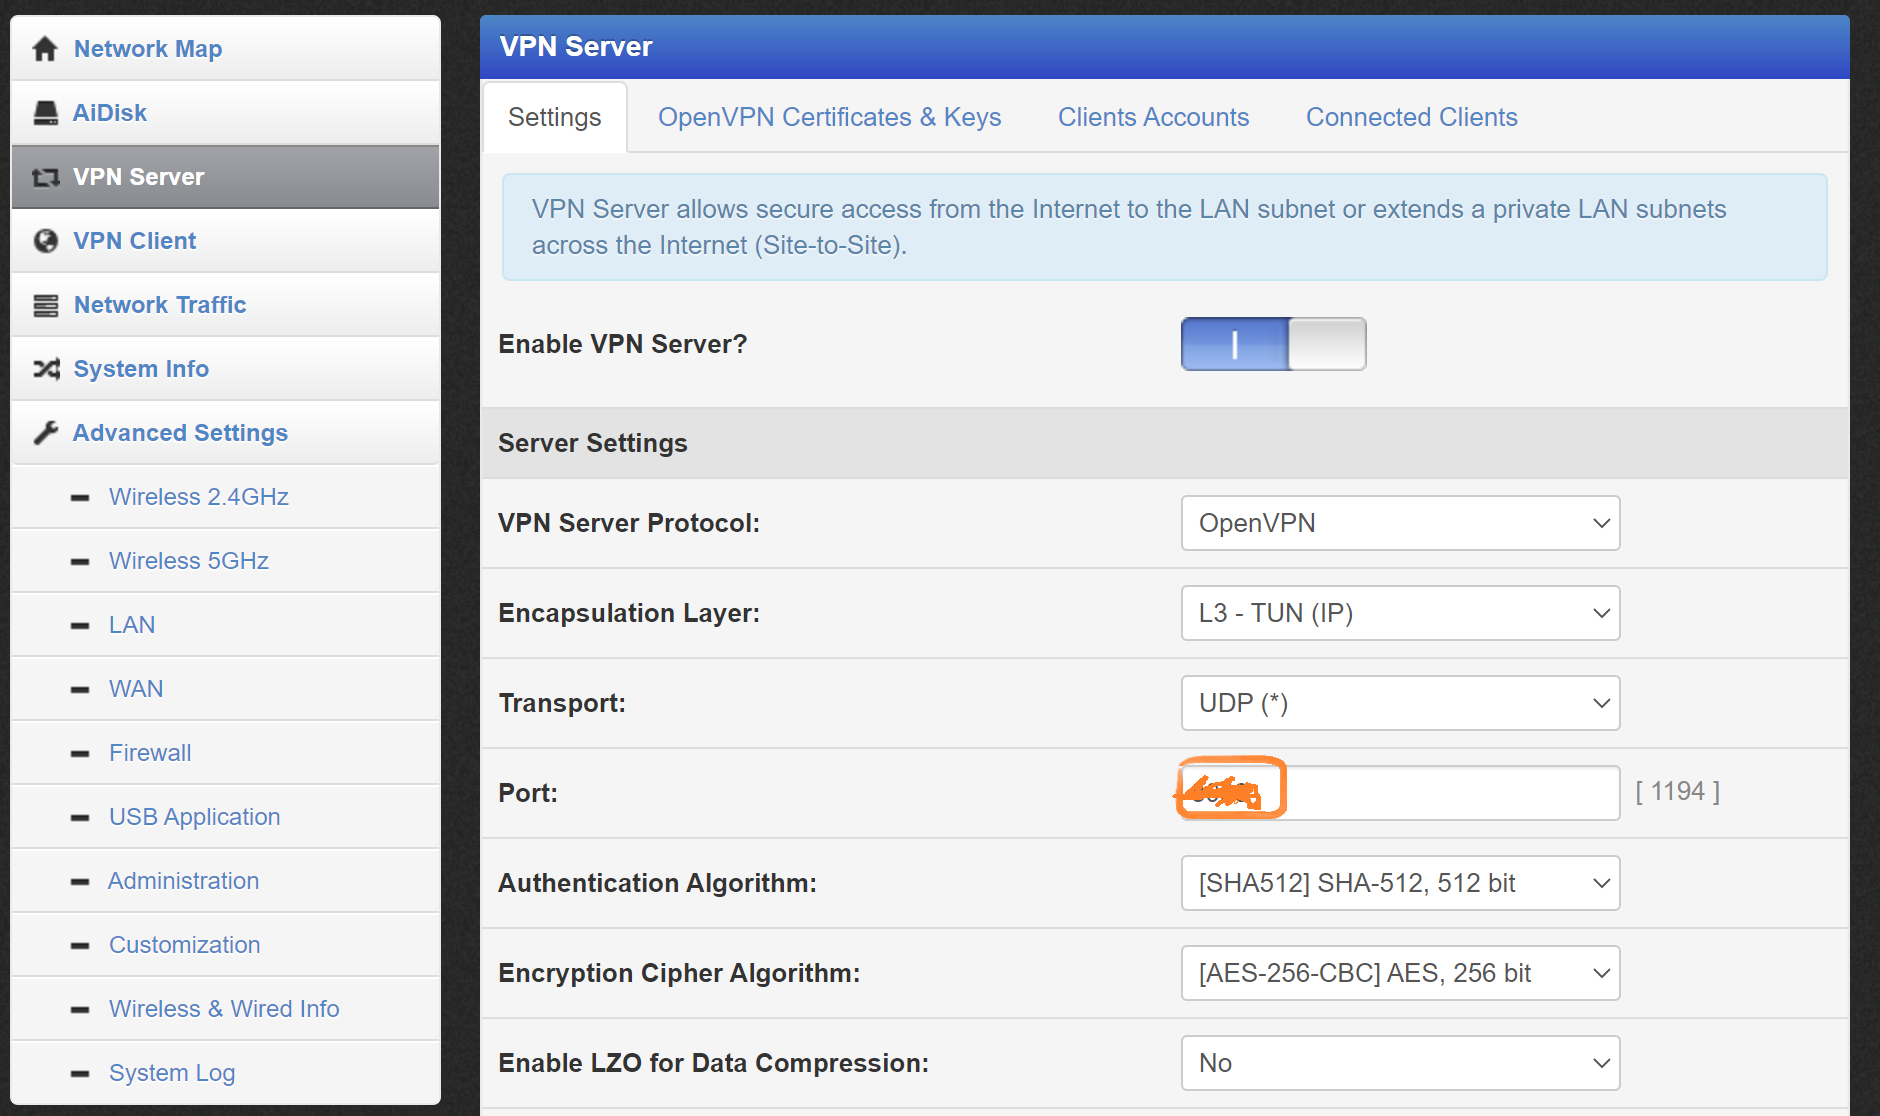1880x1116 pixels.
Task: View the Connected Clients tab
Action: pyautogui.click(x=1411, y=117)
